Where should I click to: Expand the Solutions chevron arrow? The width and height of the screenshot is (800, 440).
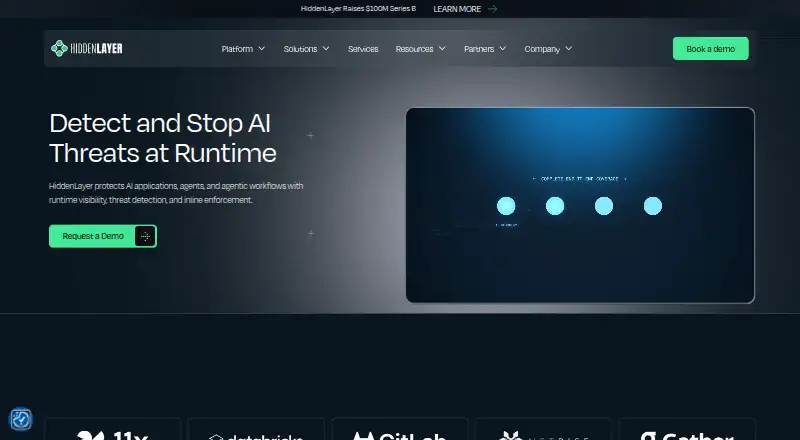click(326, 48)
